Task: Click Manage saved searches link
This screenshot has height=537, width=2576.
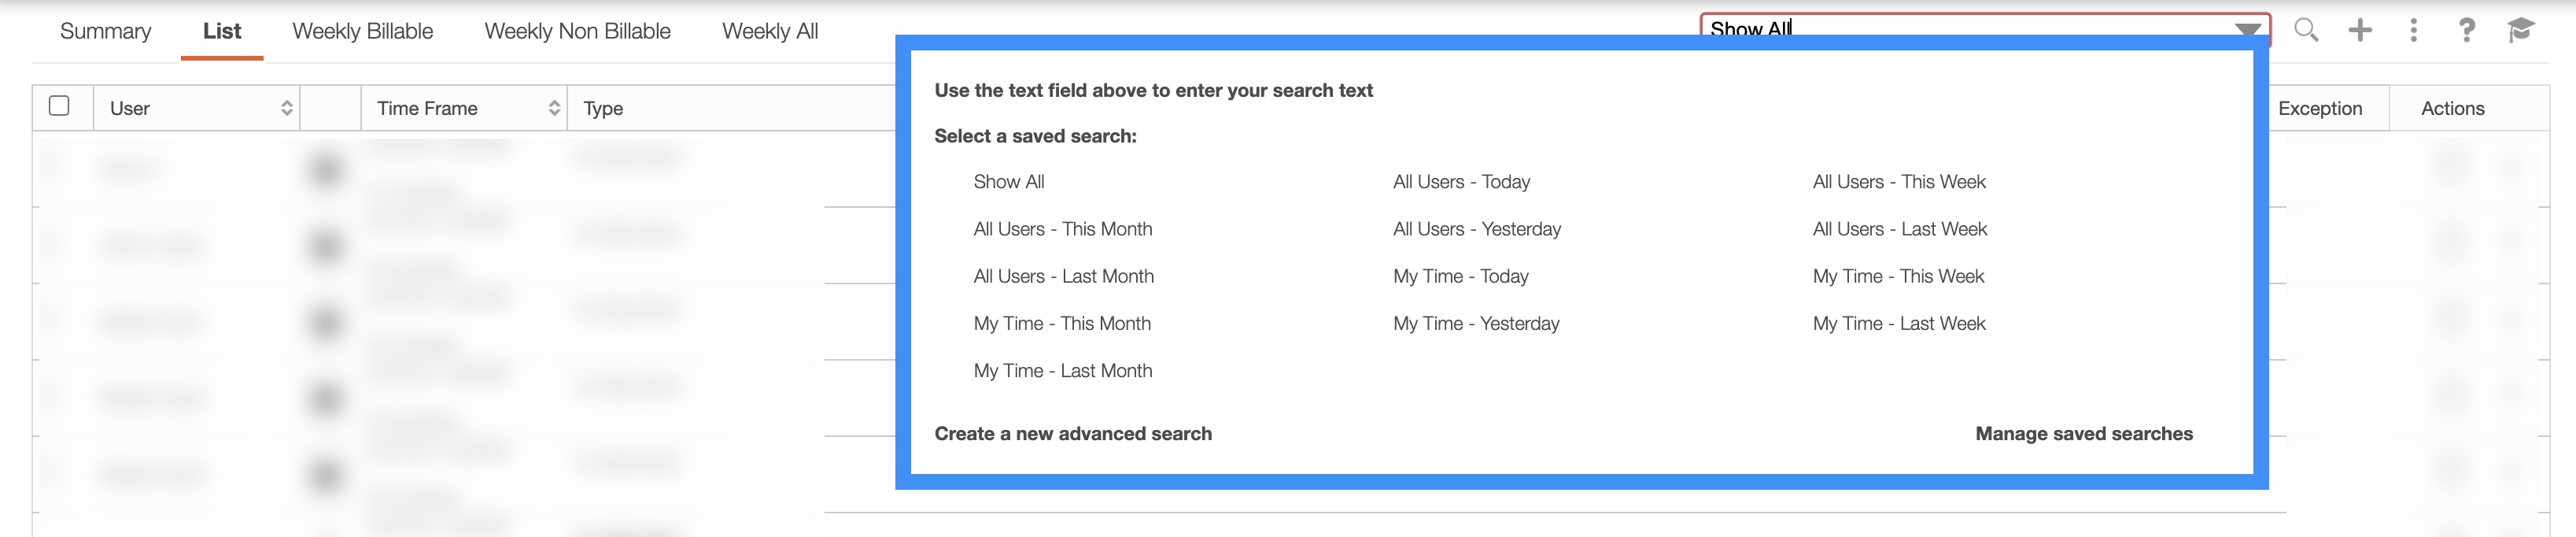Action: (2084, 434)
